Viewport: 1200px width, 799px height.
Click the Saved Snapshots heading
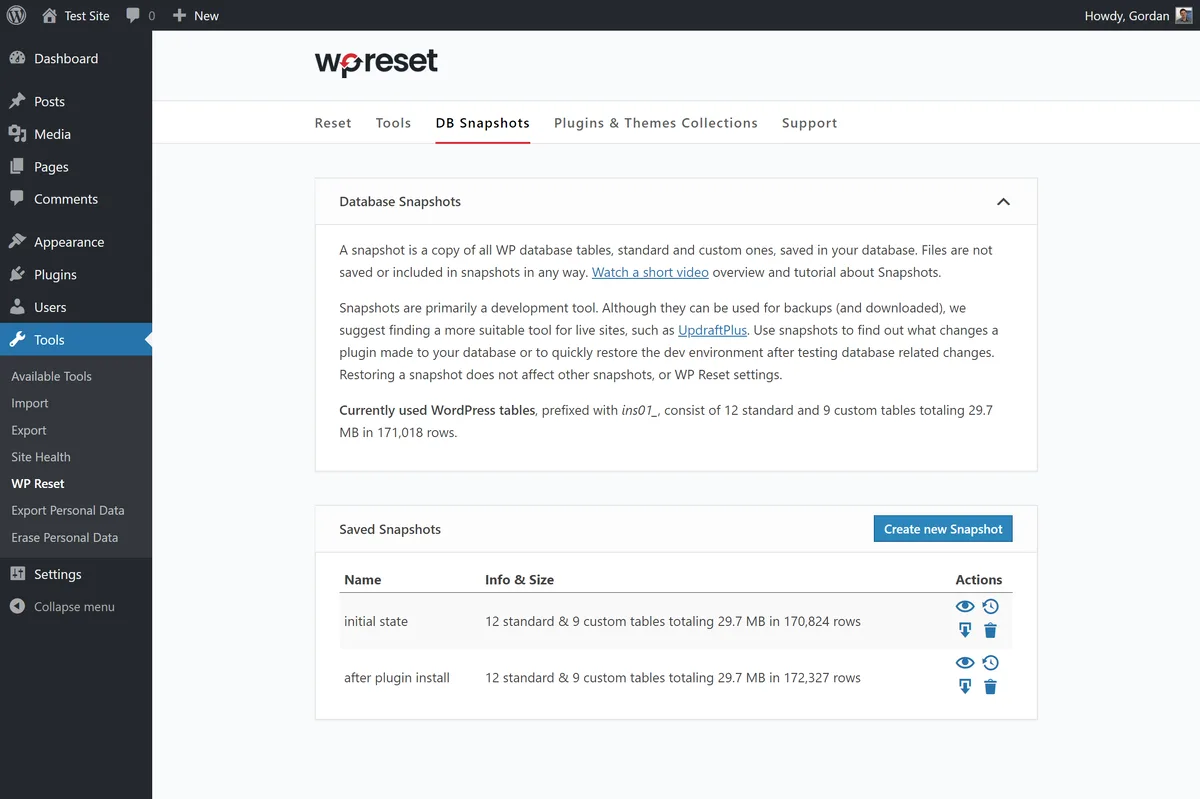[390, 529]
